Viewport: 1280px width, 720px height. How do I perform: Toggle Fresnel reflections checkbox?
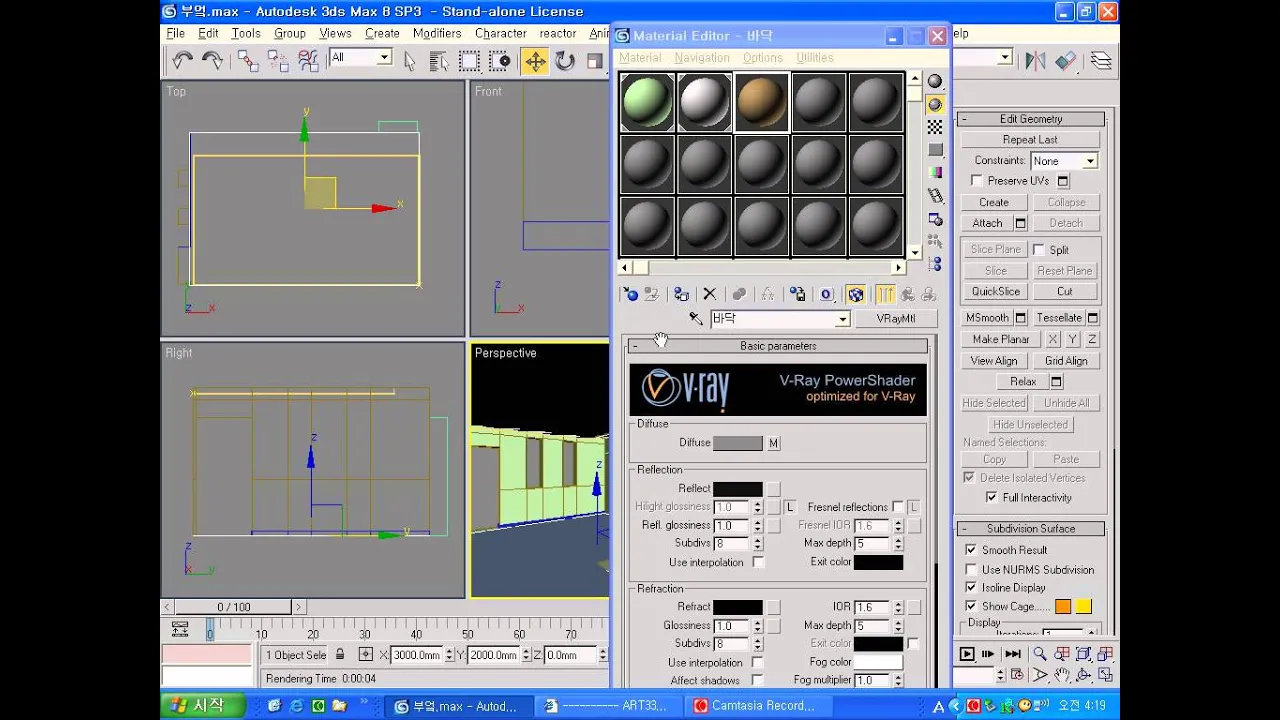(897, 507)
